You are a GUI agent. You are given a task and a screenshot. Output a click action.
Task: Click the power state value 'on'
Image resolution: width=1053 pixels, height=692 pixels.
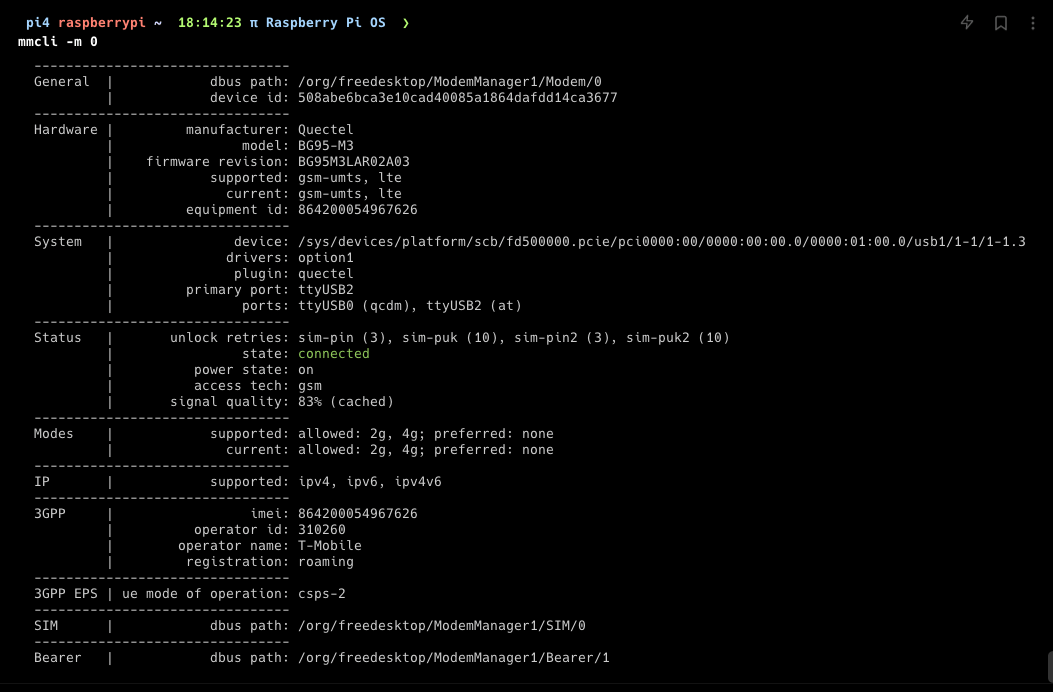306,370
